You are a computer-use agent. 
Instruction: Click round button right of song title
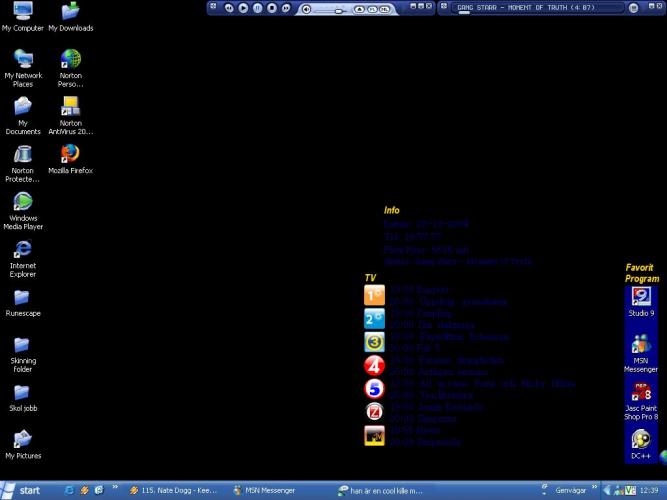tap(633, 8)
